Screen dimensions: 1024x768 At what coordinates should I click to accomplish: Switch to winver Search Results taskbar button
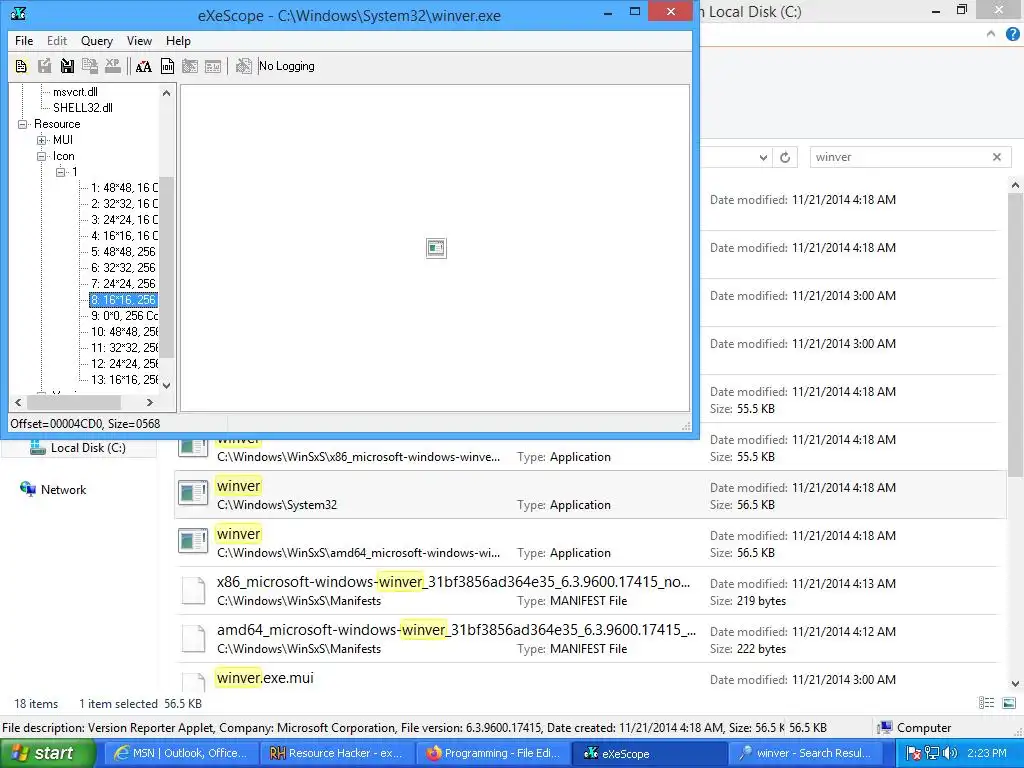tap(806, 753)
